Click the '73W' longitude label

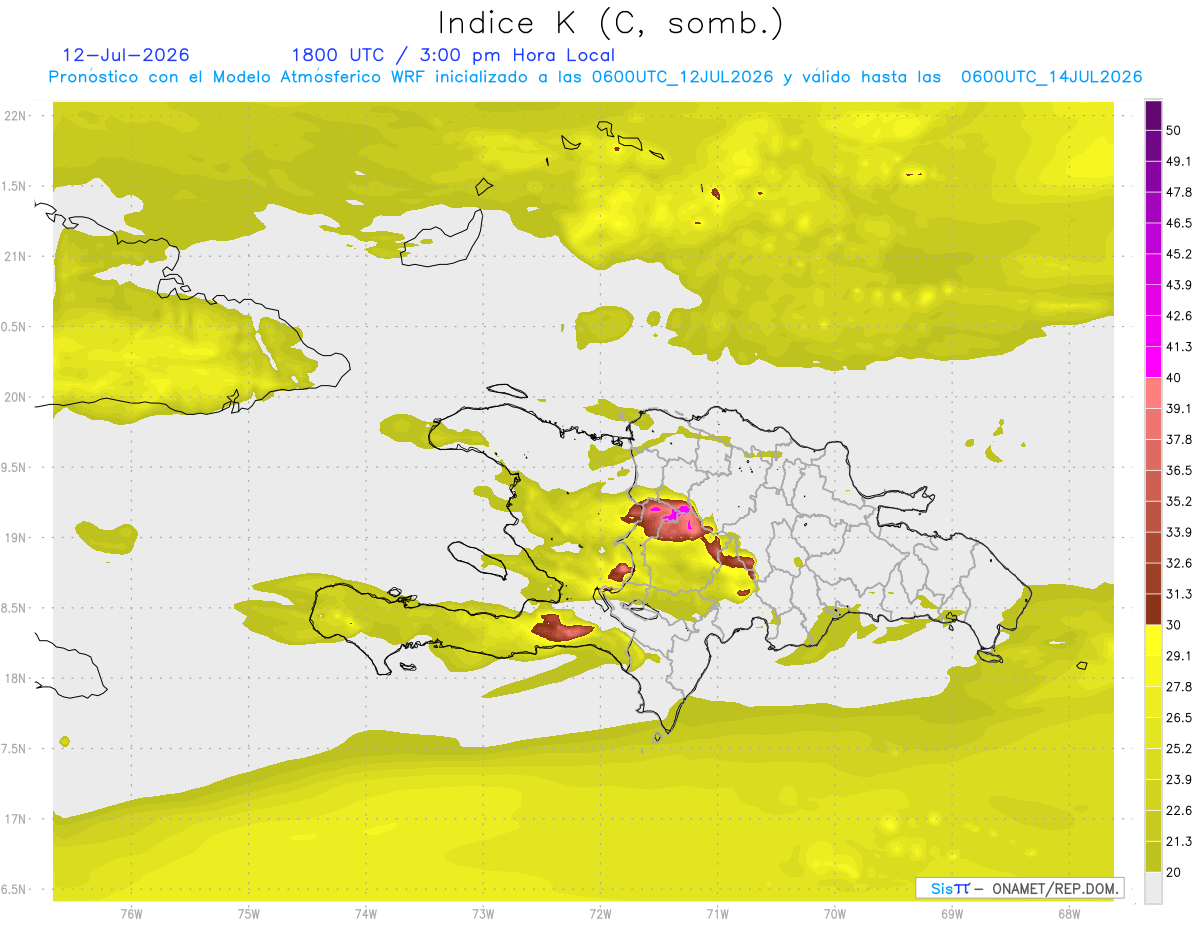tap(483, 913)
